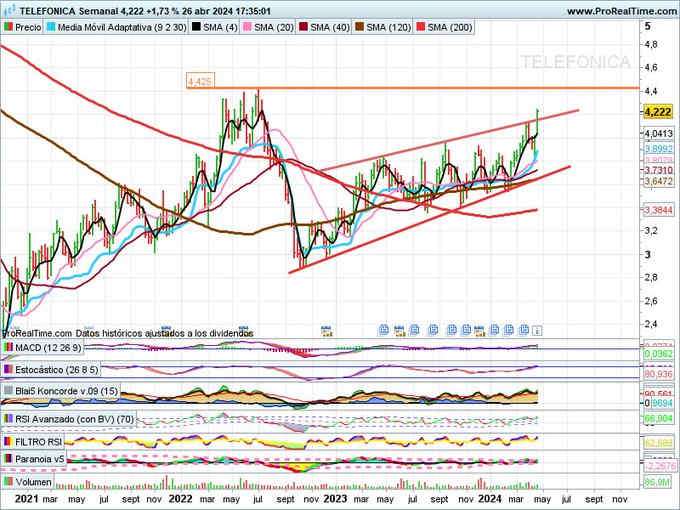
Task: Click the 66,904 RSI value label
Action: (658, 419)
